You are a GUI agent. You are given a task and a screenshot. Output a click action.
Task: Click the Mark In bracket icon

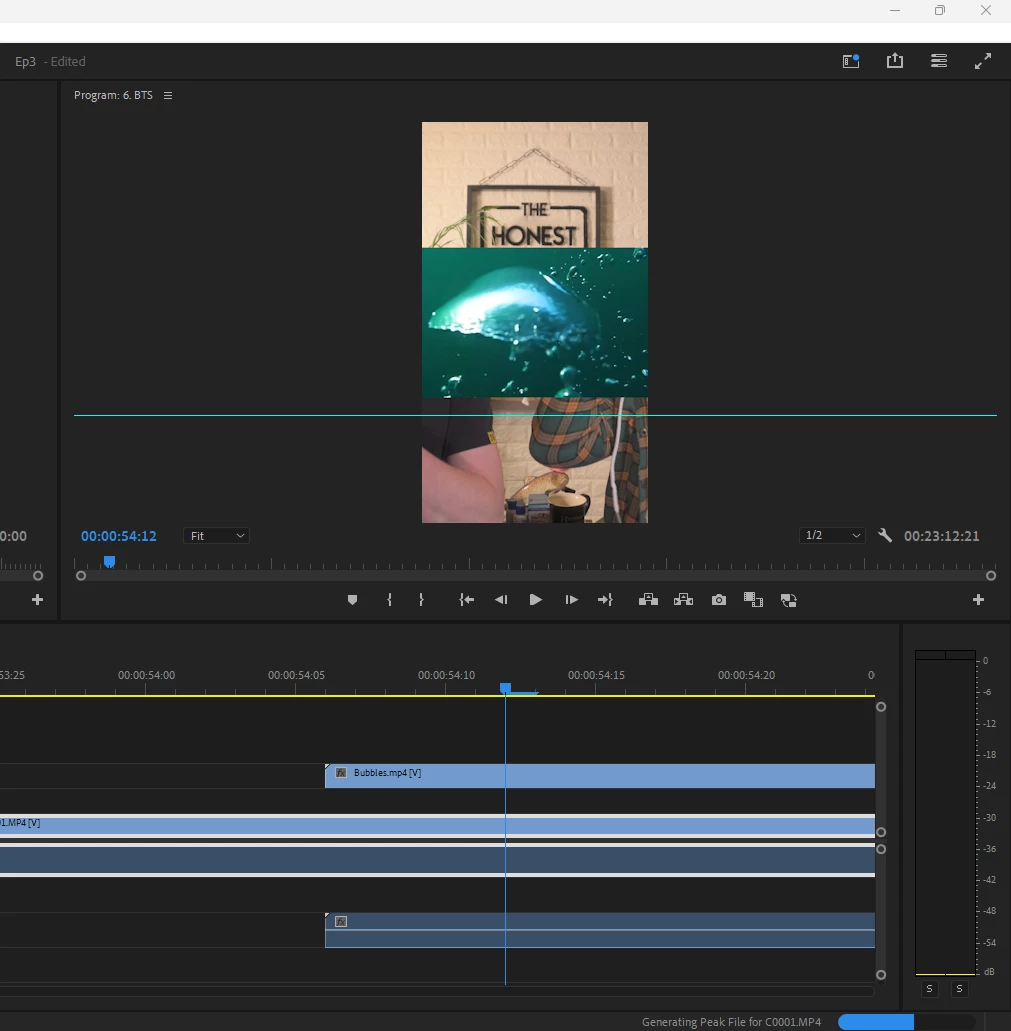point(389,600)
